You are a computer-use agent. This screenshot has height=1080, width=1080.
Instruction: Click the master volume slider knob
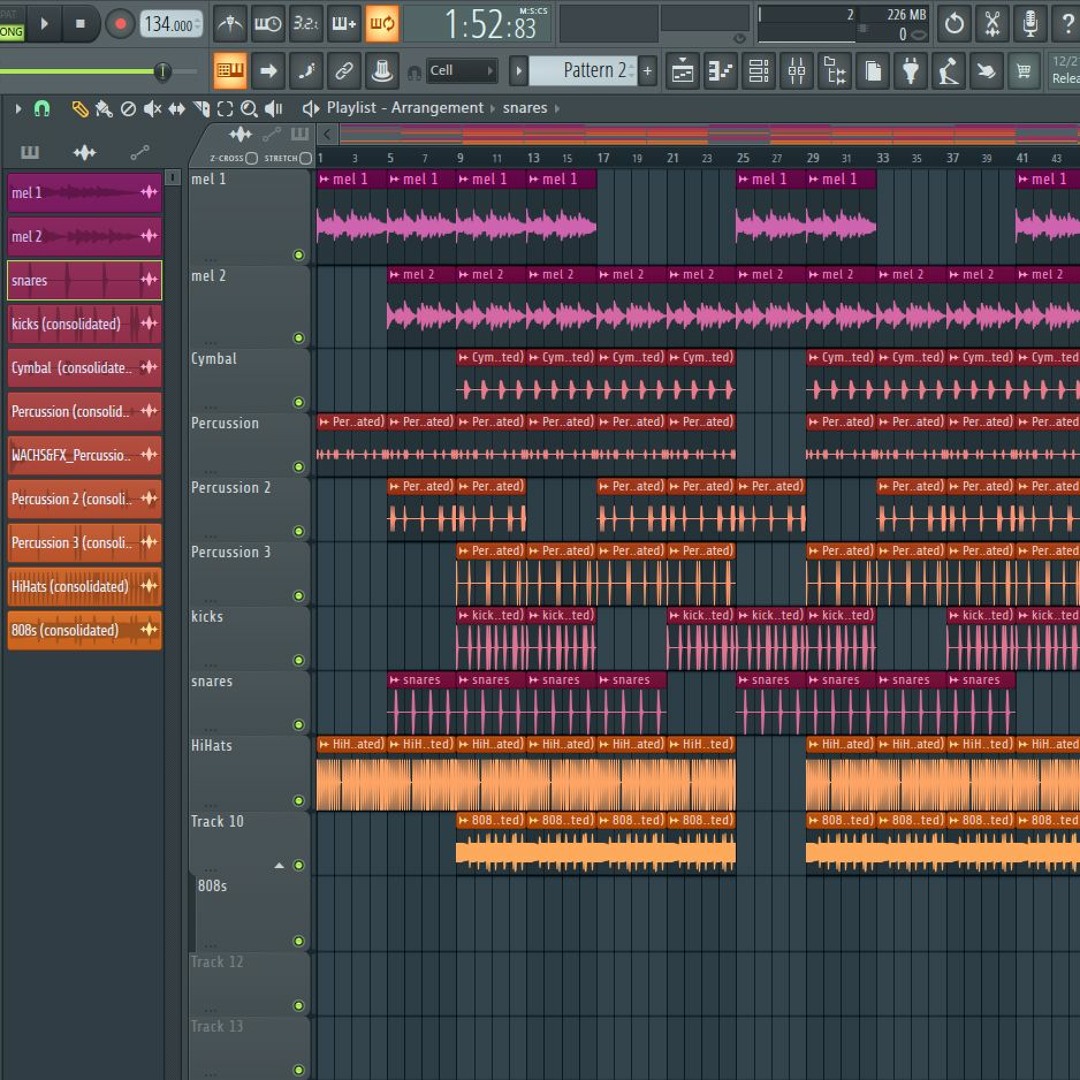point(162,71)
